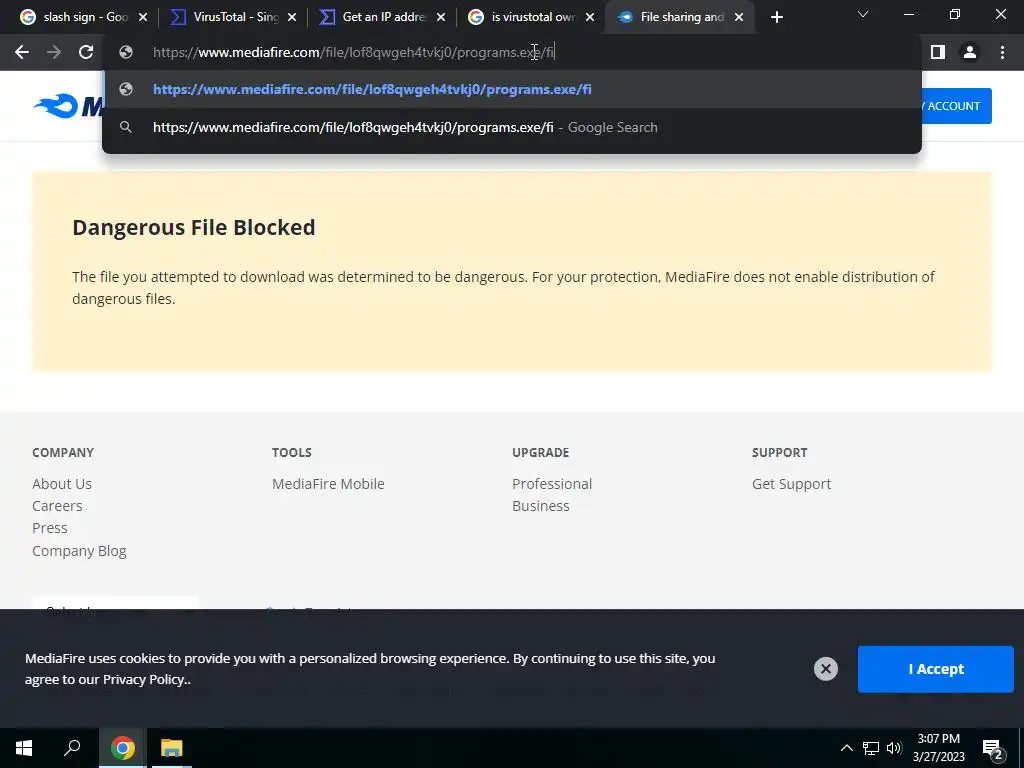Click the globe icon in address bar
The width and height of the screenshot is (1024, 768).
point(126,52)
